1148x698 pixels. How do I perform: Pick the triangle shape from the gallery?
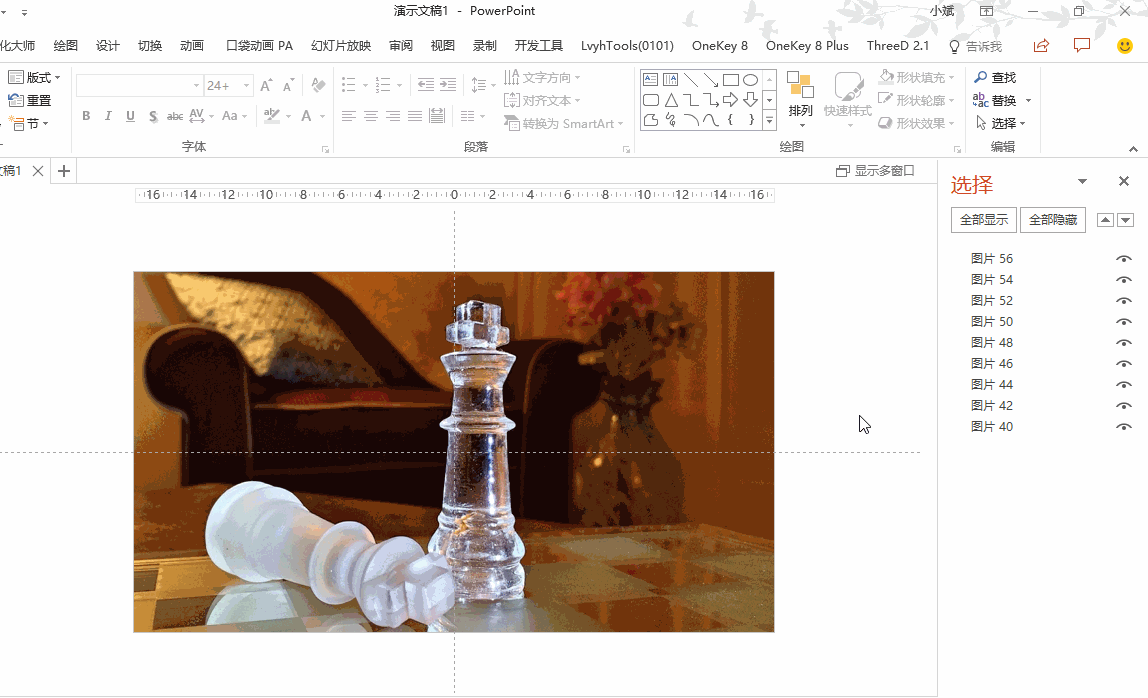coord(671,100)
